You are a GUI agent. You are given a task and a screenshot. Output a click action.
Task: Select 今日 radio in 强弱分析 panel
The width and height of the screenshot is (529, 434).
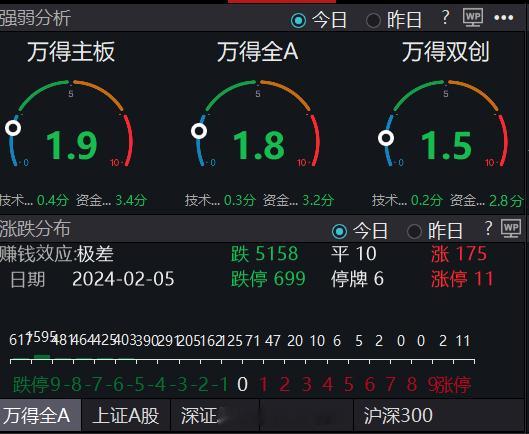(x=299, y=21)
